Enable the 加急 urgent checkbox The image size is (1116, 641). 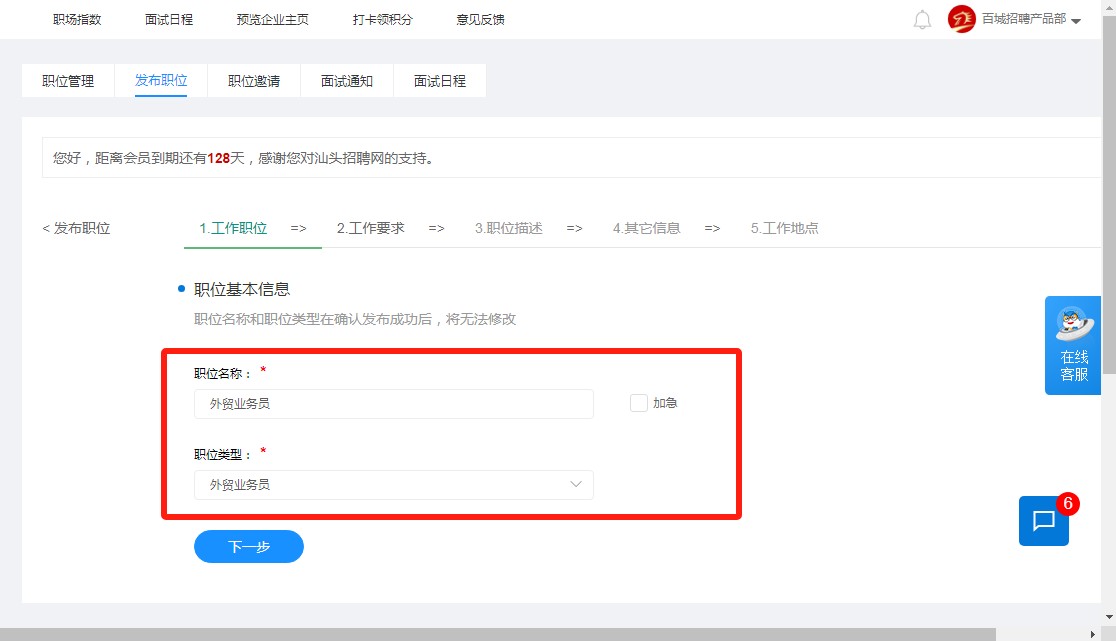[x=639, y=403]
